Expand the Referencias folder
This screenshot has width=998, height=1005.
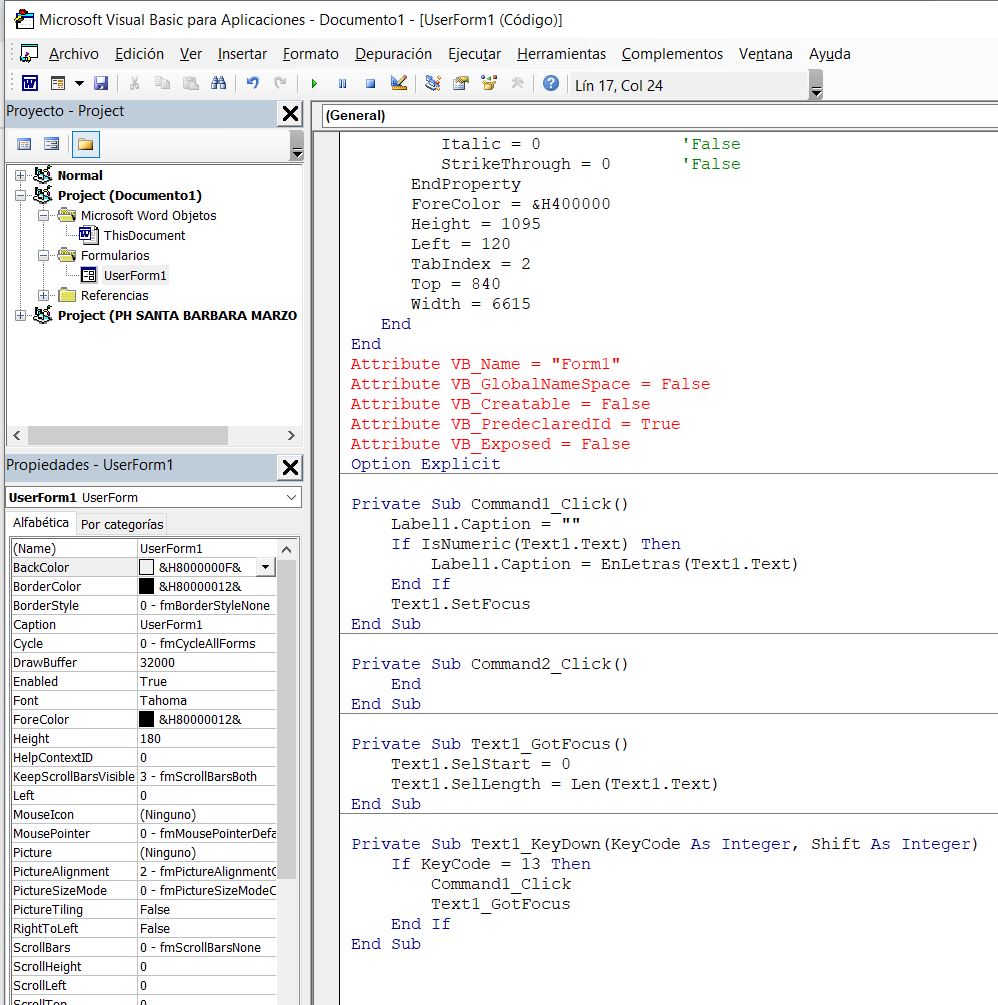(44, 295)
